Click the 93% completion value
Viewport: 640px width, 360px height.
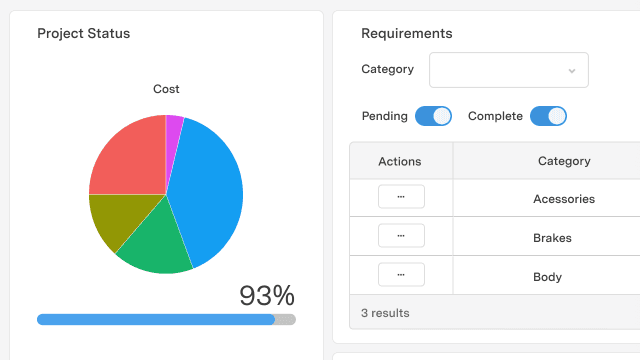point(267,296)
